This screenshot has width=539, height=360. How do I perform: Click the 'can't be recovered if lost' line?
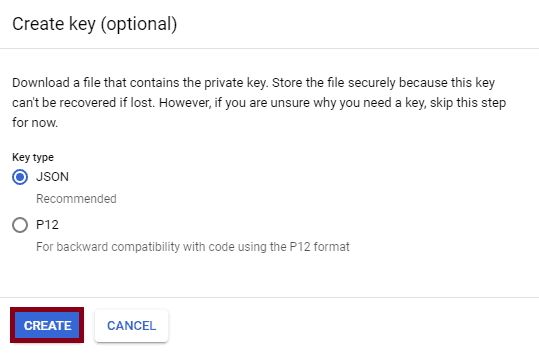(x=259, y=102)
